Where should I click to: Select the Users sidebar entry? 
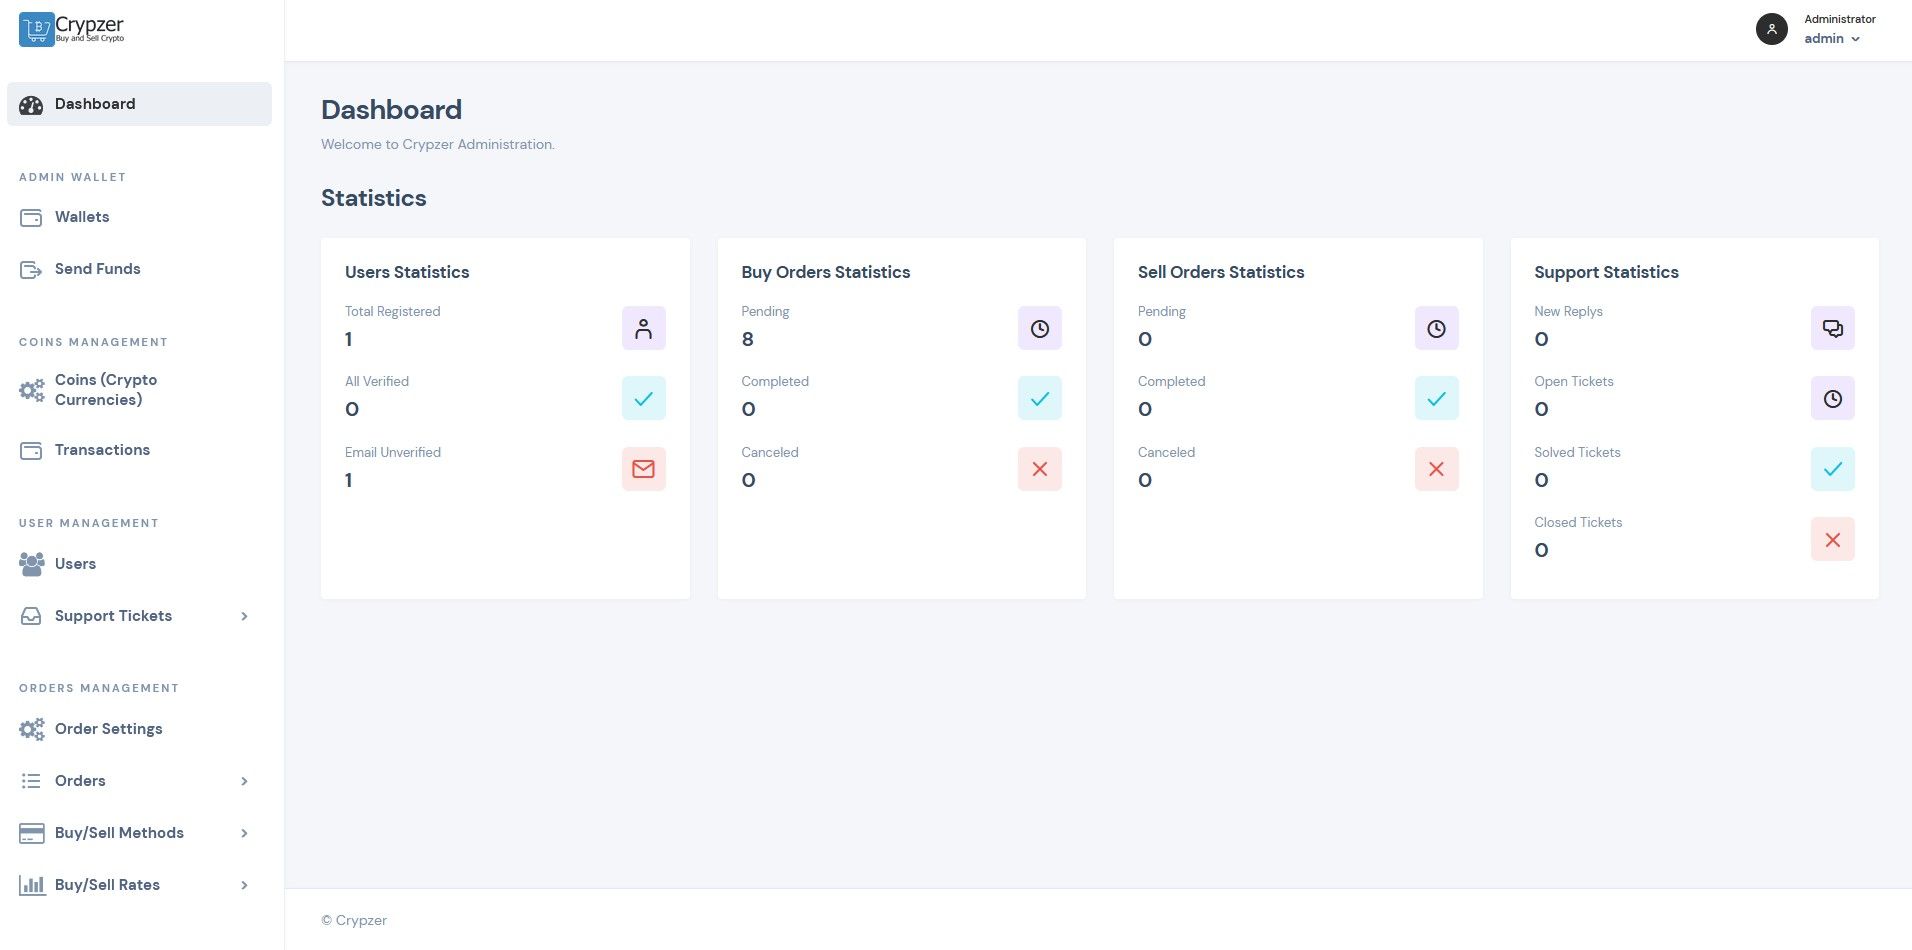pyautogui.click(x=75, y=564)
